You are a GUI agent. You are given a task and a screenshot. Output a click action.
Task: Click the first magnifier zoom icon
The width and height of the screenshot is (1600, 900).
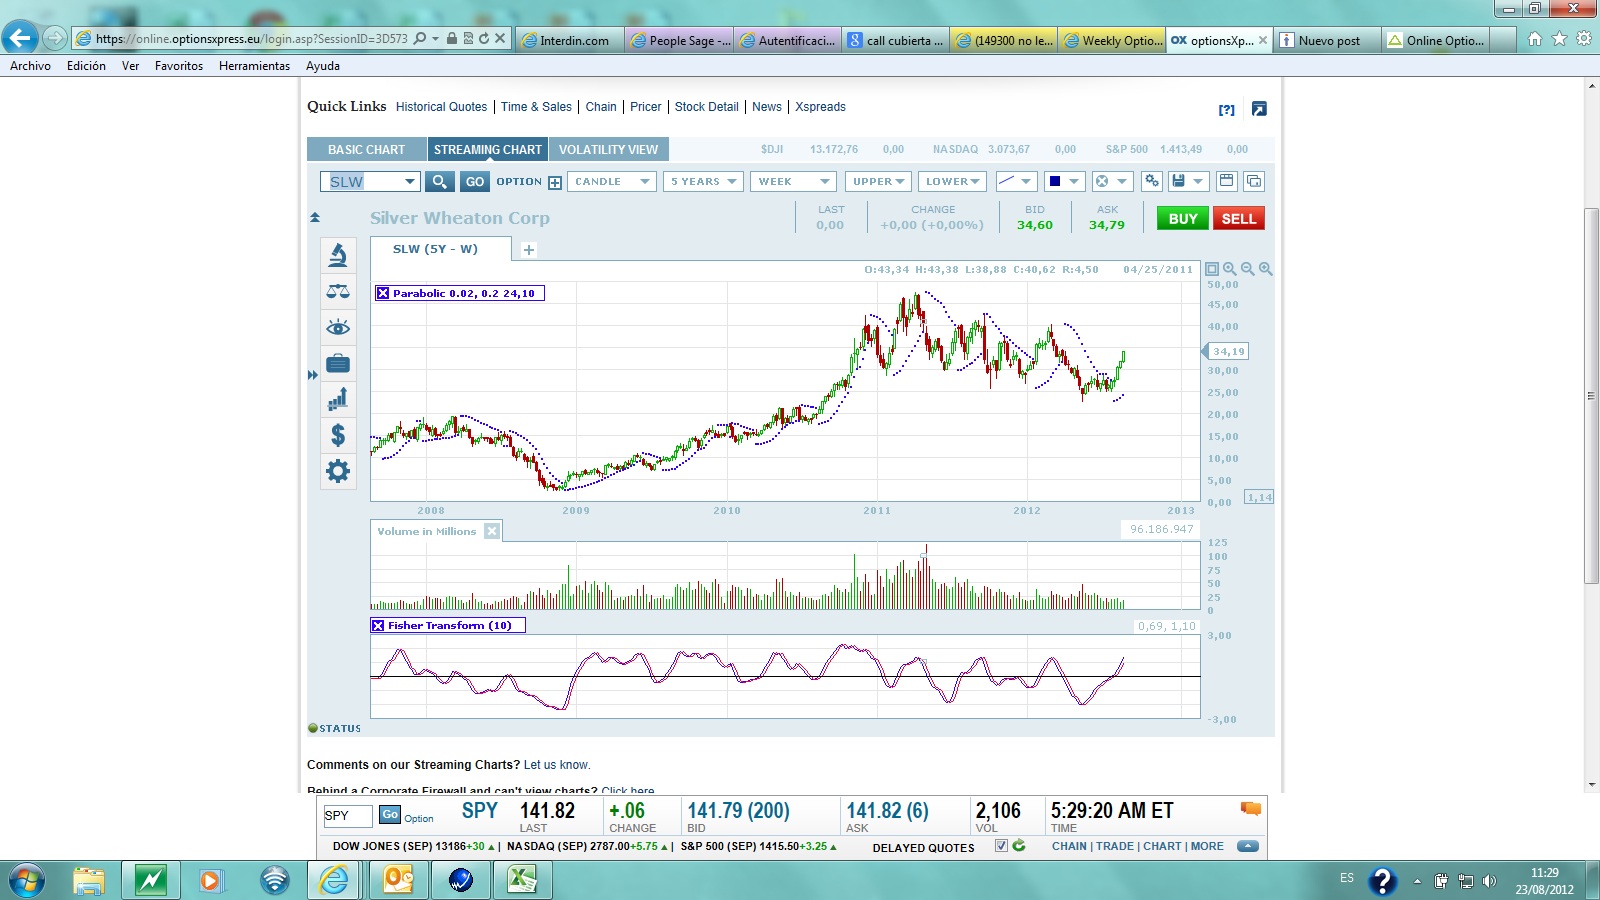pyautogui.click(x=1230, y=269)
